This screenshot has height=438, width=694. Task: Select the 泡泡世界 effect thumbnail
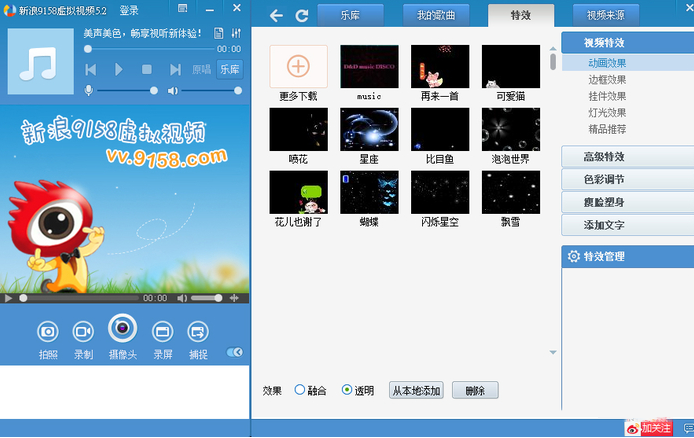coord(511,129)
